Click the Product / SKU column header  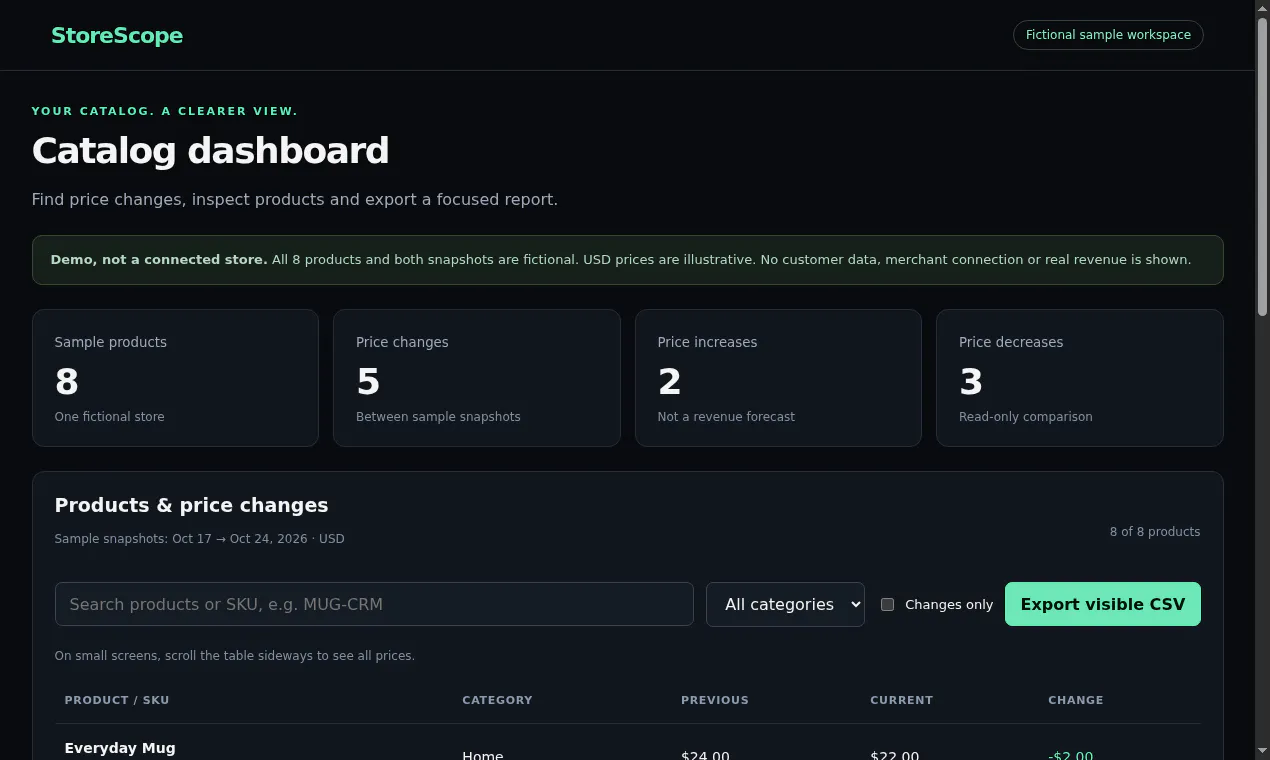117,700
